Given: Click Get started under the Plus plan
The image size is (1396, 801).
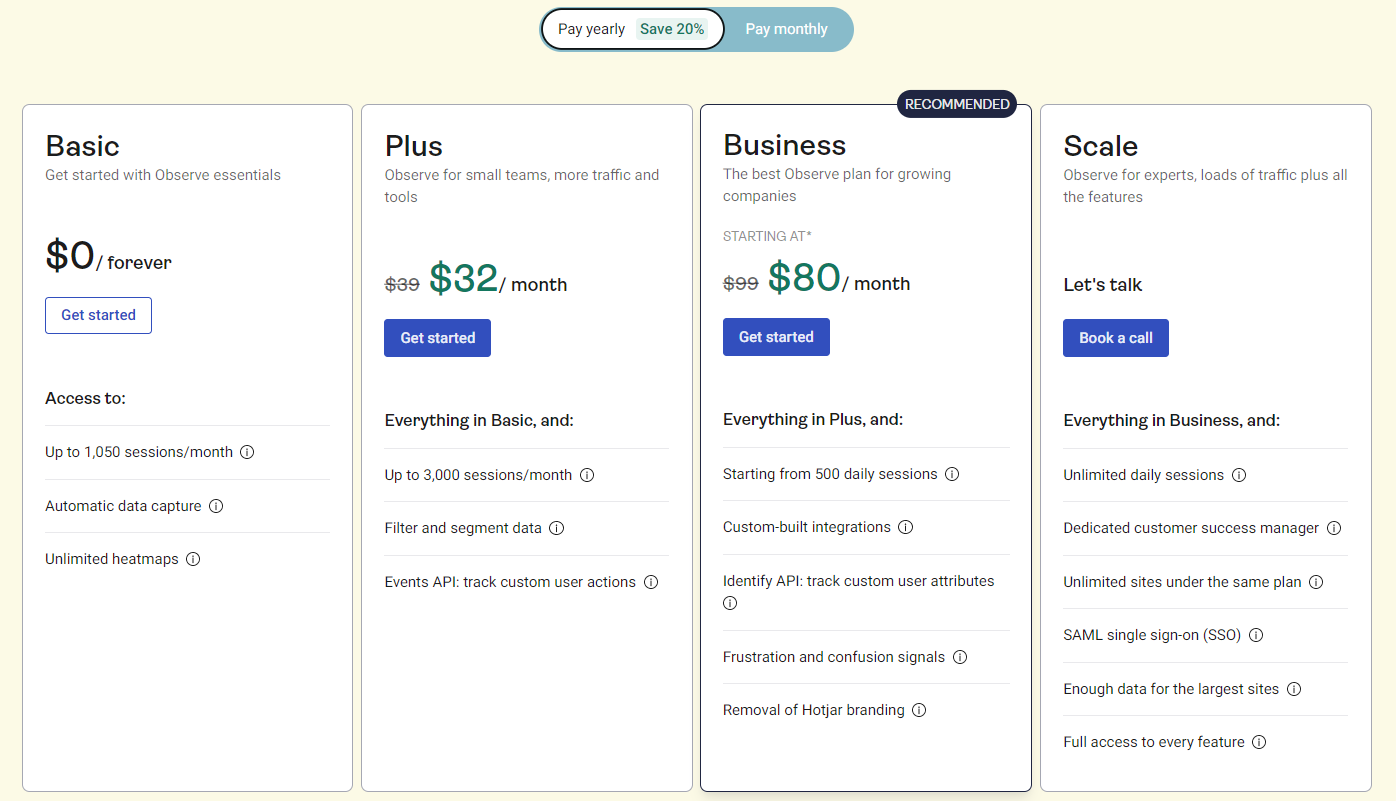Looking at the screenshot, I should [437, 338].
